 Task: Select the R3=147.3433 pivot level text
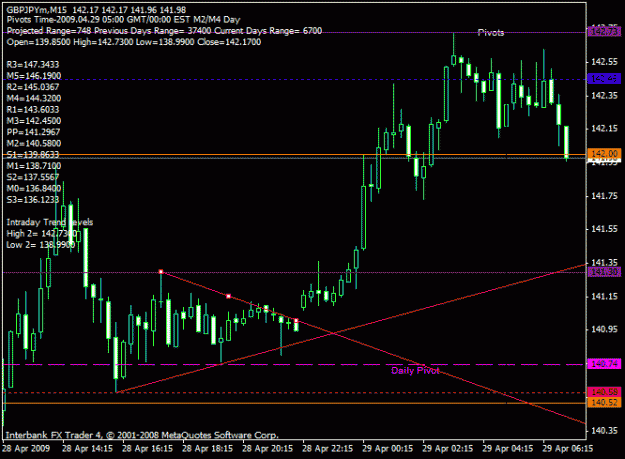click(x=33, y=65)
